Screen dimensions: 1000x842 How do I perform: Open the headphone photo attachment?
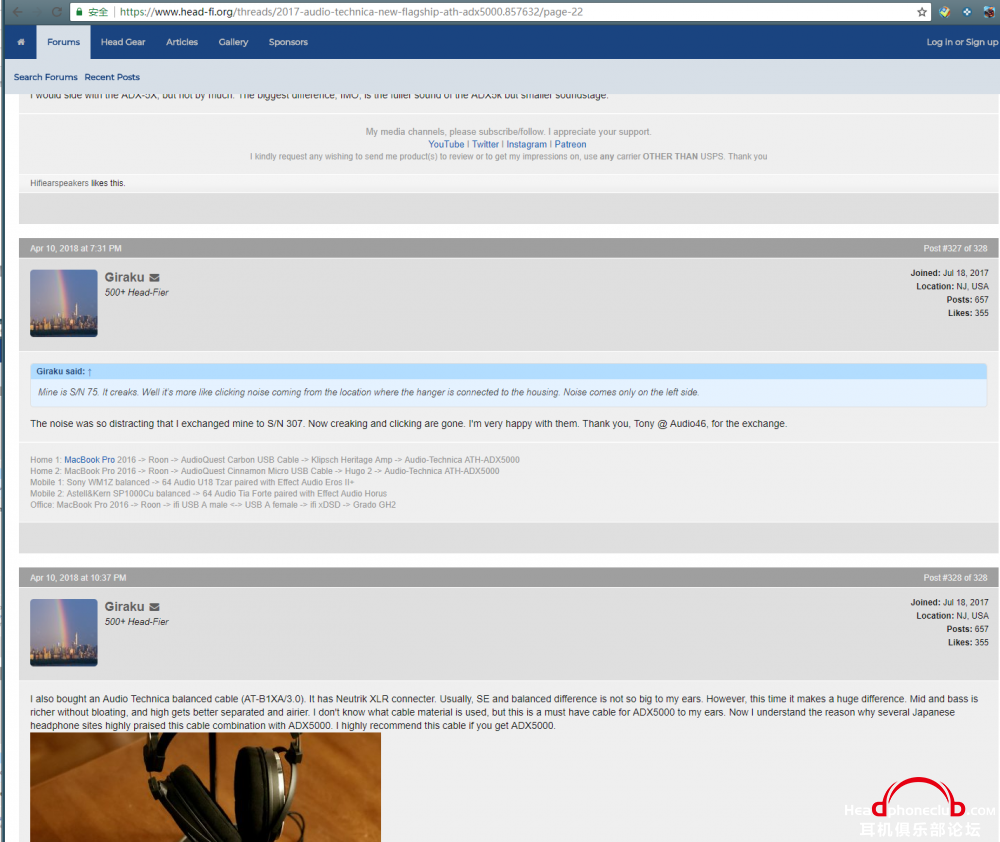205,787
